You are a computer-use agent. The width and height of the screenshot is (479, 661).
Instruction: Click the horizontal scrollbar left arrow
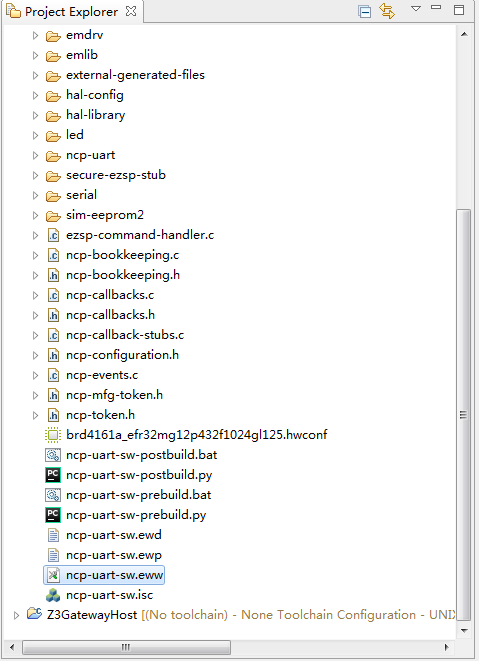point(12,647)
